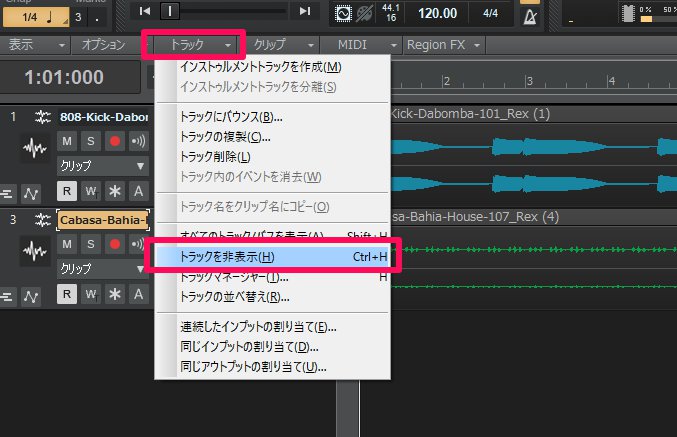
Task: Click measure 3 on the time ruler
Action: pyautogui.click(x=529, y=81)
